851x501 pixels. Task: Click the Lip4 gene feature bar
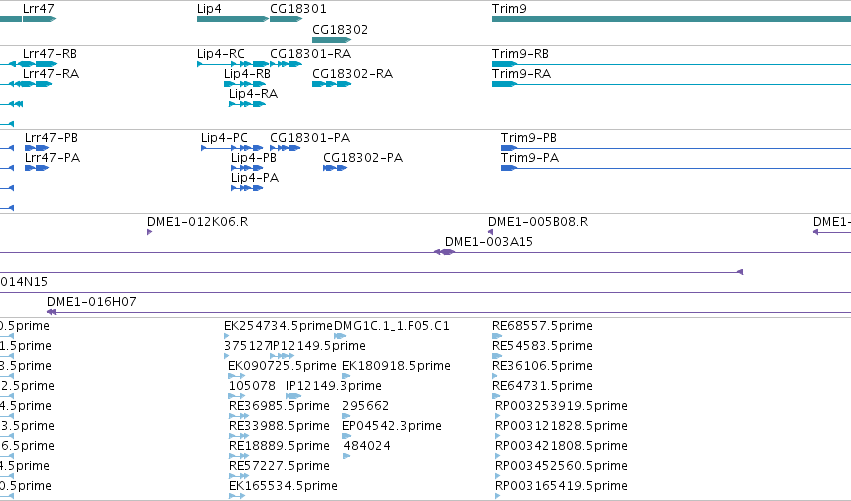point(233,19)
